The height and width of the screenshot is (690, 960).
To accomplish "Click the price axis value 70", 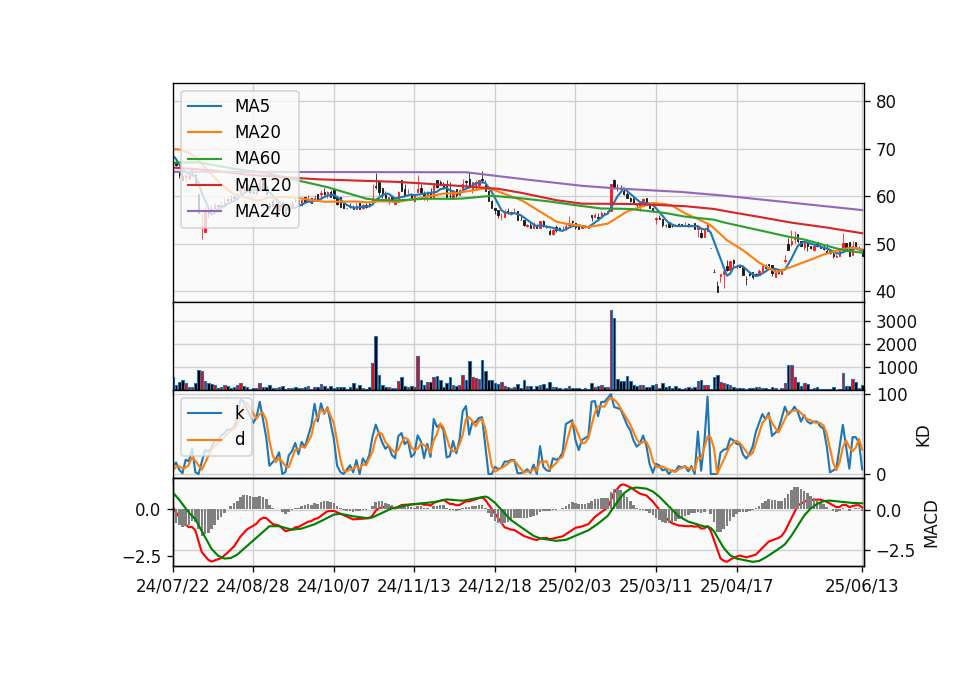I will coord(886,149).
